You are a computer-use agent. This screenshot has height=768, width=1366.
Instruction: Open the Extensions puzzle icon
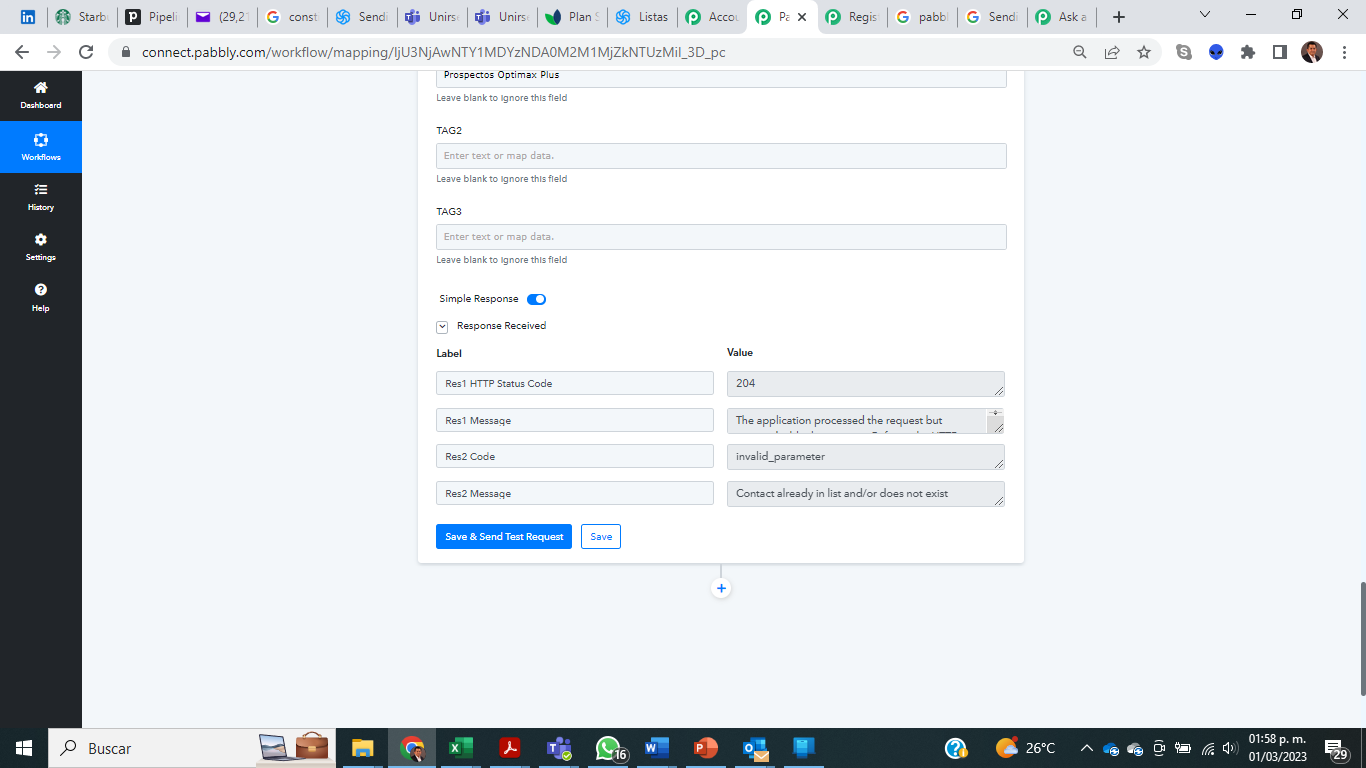click(1248, 52)
